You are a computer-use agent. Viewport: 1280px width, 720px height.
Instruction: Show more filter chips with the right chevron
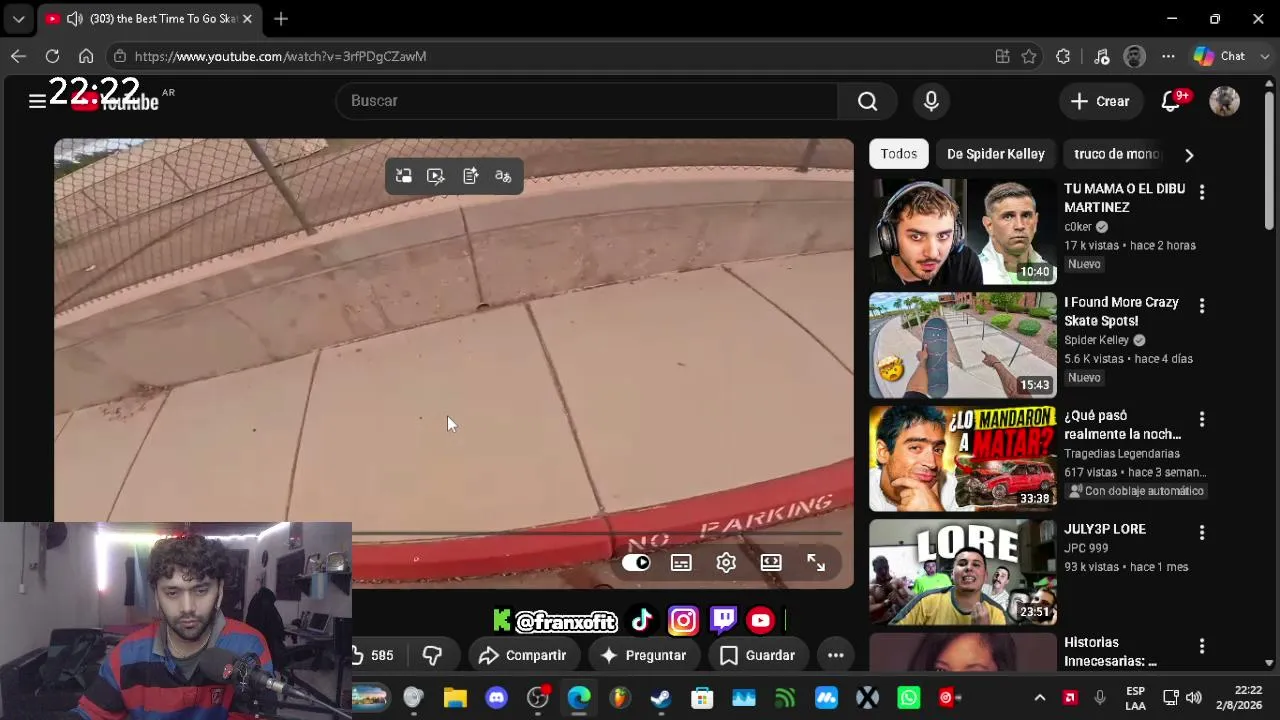(1189, 155)
